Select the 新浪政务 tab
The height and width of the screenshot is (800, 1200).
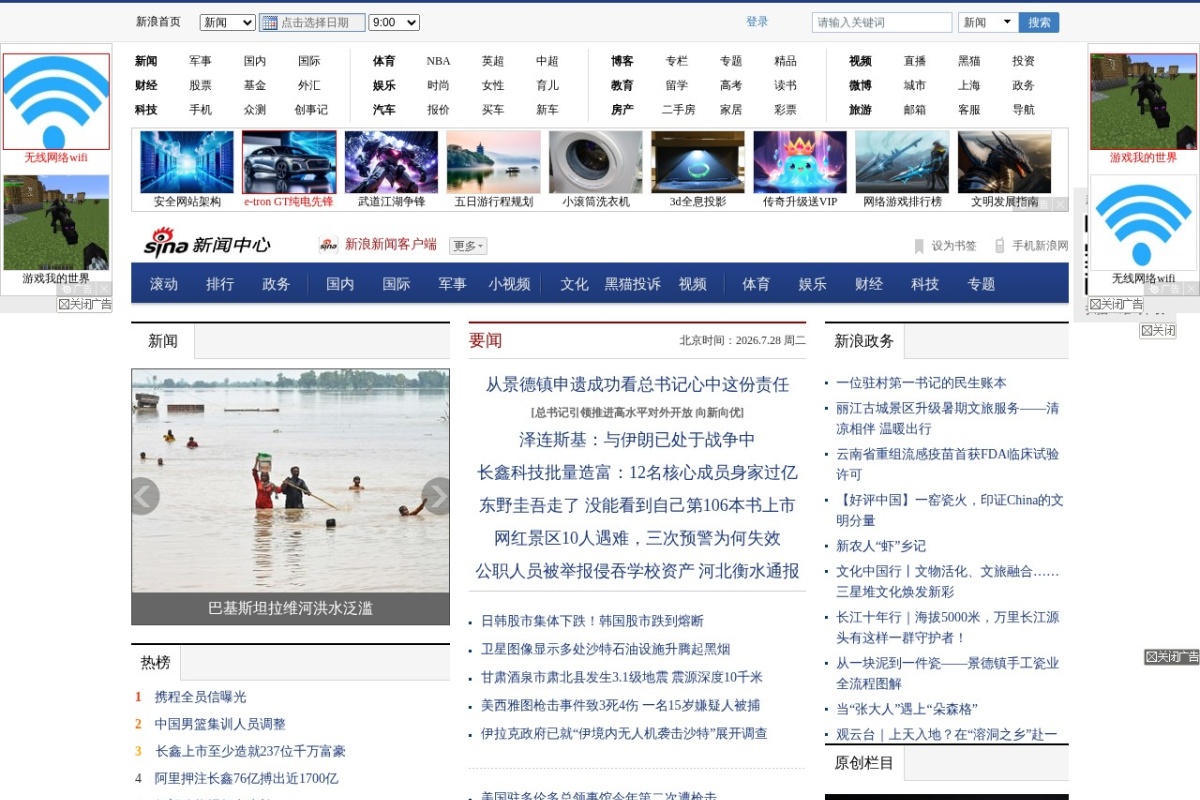pos(864,341)
